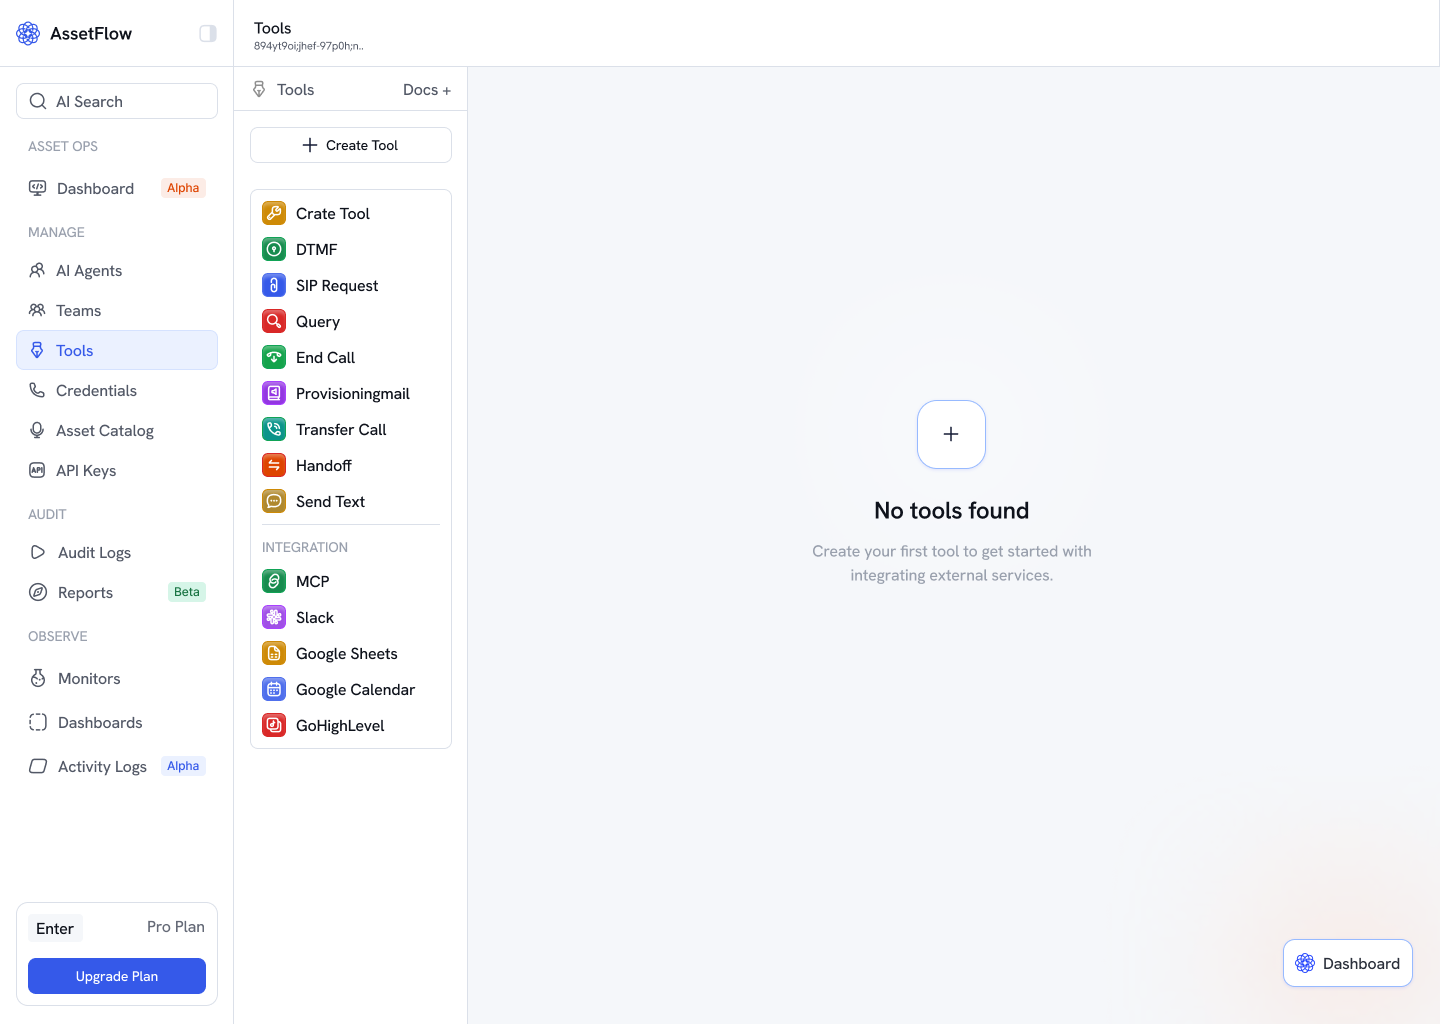Click the Activity Logs icon
This screenshot has width=1440, height=1024.
(38, 766)
